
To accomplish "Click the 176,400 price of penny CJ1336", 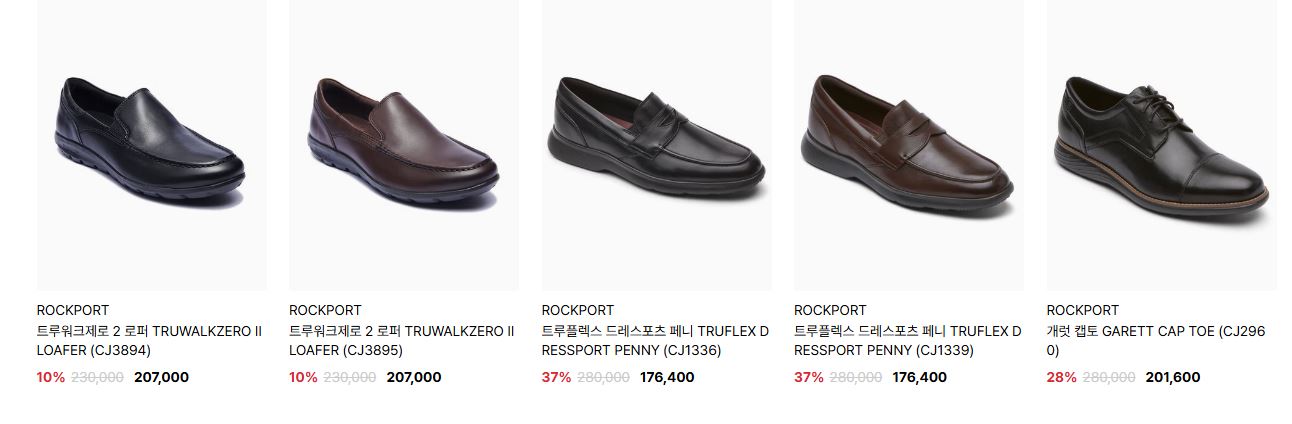I will click(667, 377).
